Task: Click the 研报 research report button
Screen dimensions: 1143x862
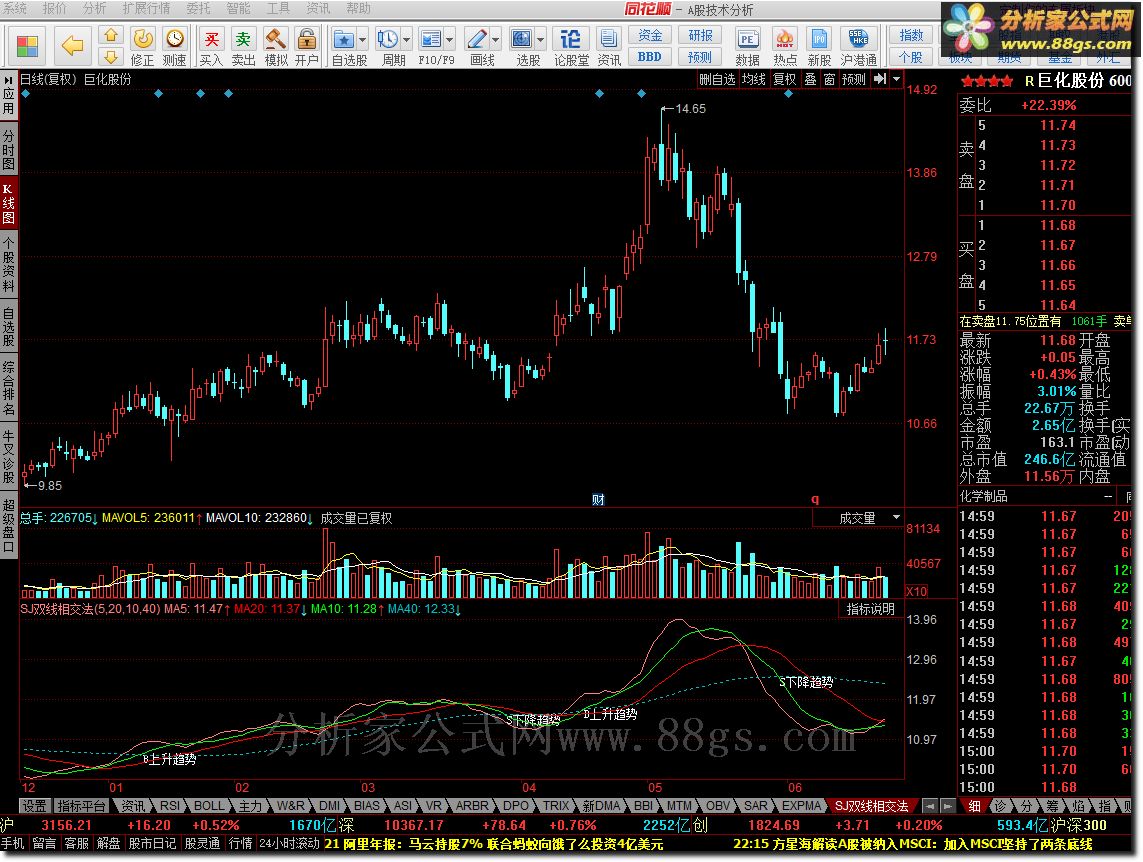Action: [700, 35]
